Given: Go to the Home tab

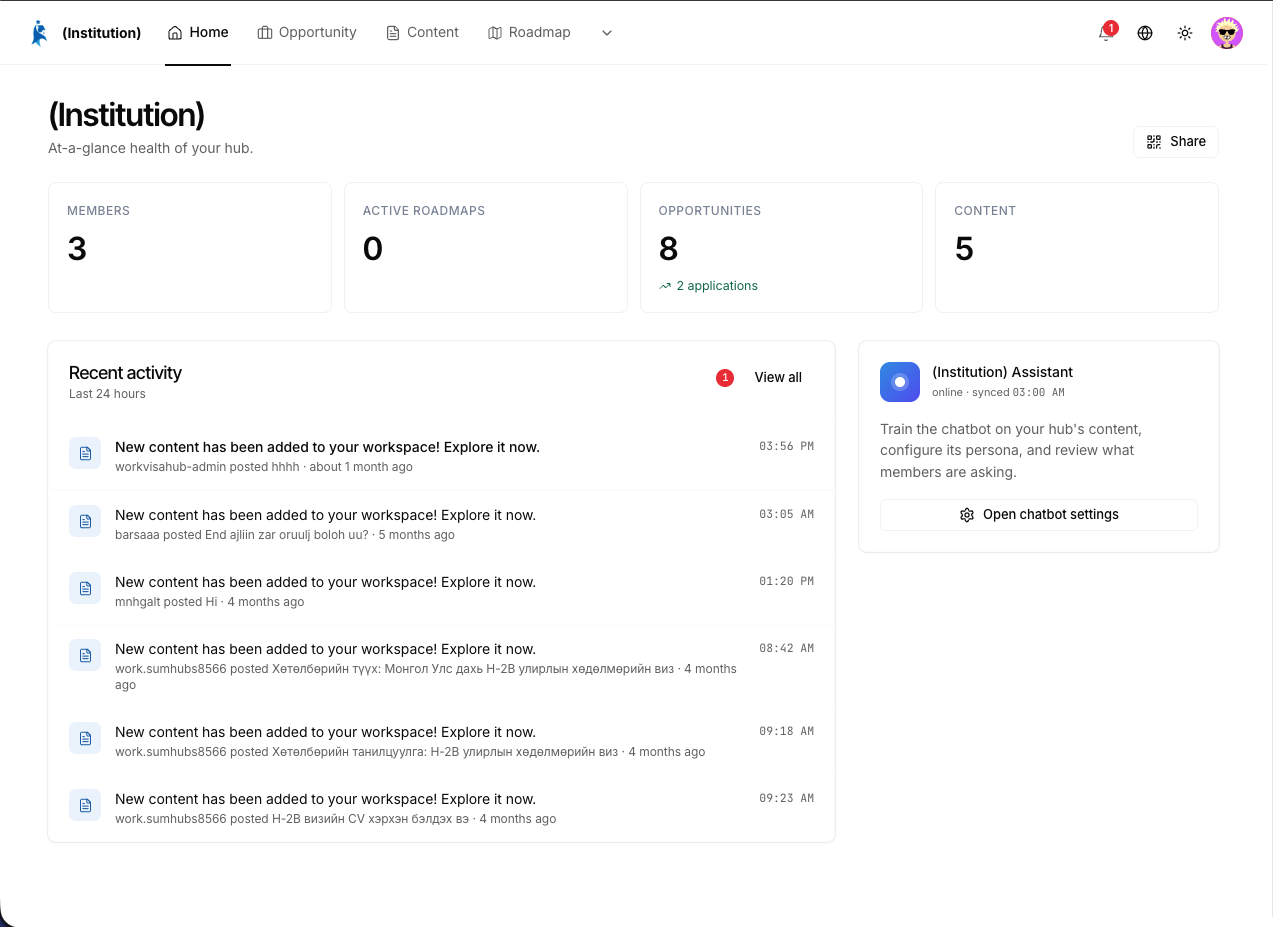Looking at the screenshot, I should [x=198, y=32].
